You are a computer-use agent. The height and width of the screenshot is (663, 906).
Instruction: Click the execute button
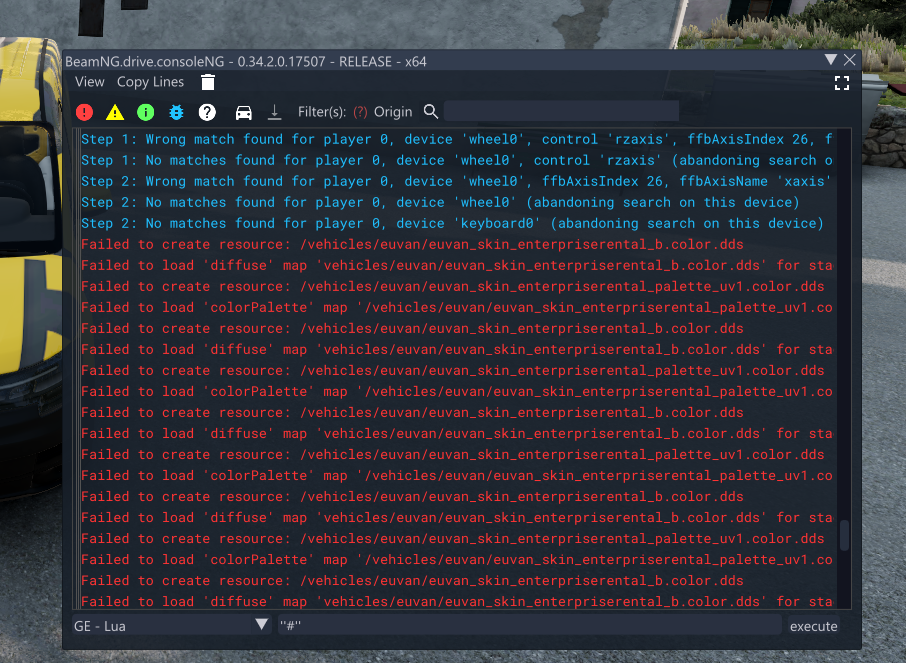(x=814, y=626)
